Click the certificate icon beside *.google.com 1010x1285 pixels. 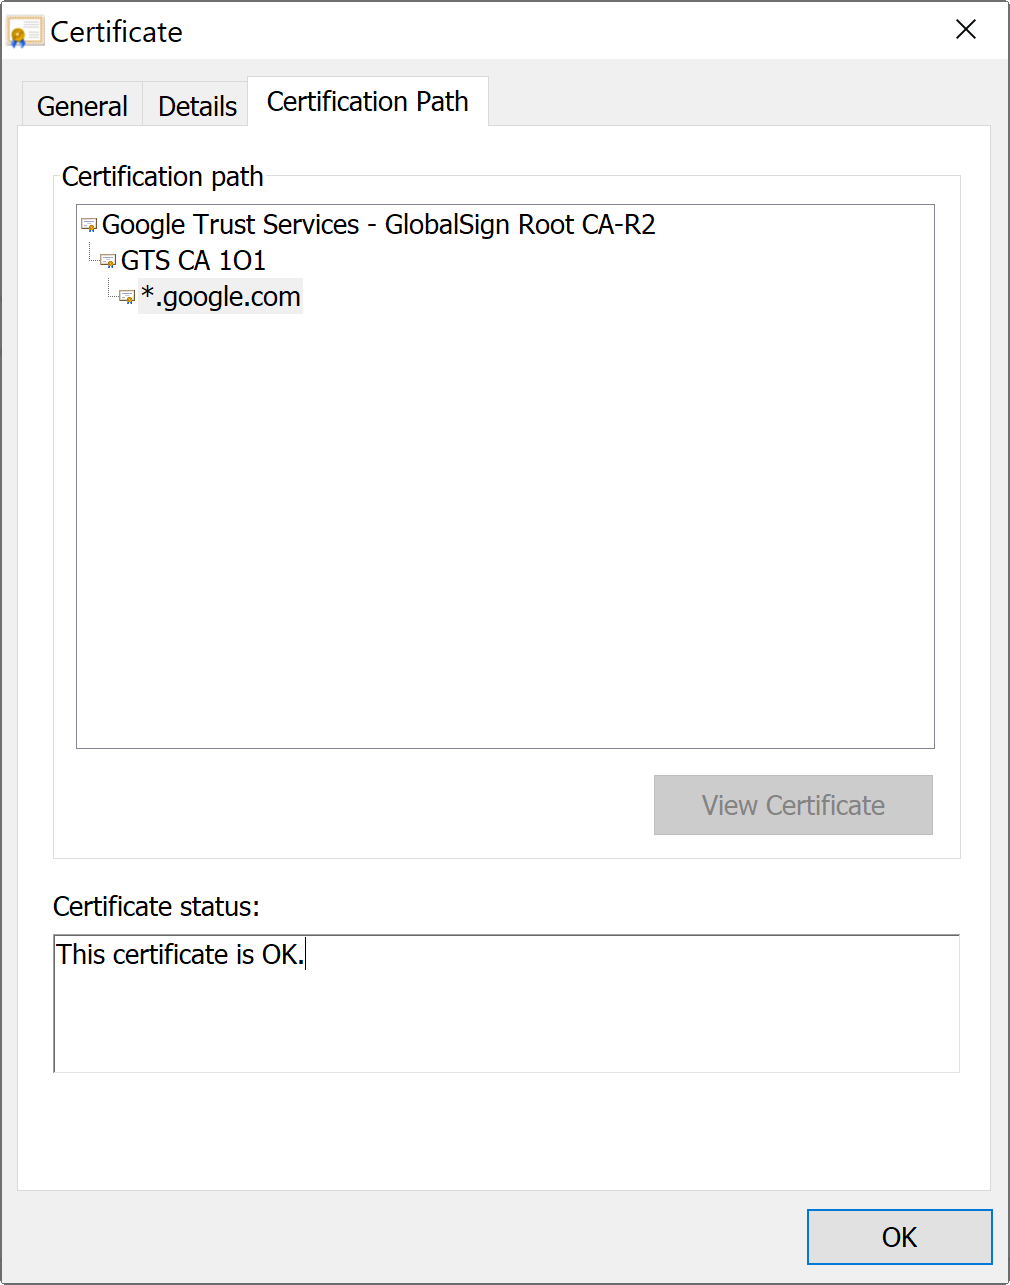[x=127, y=297]
